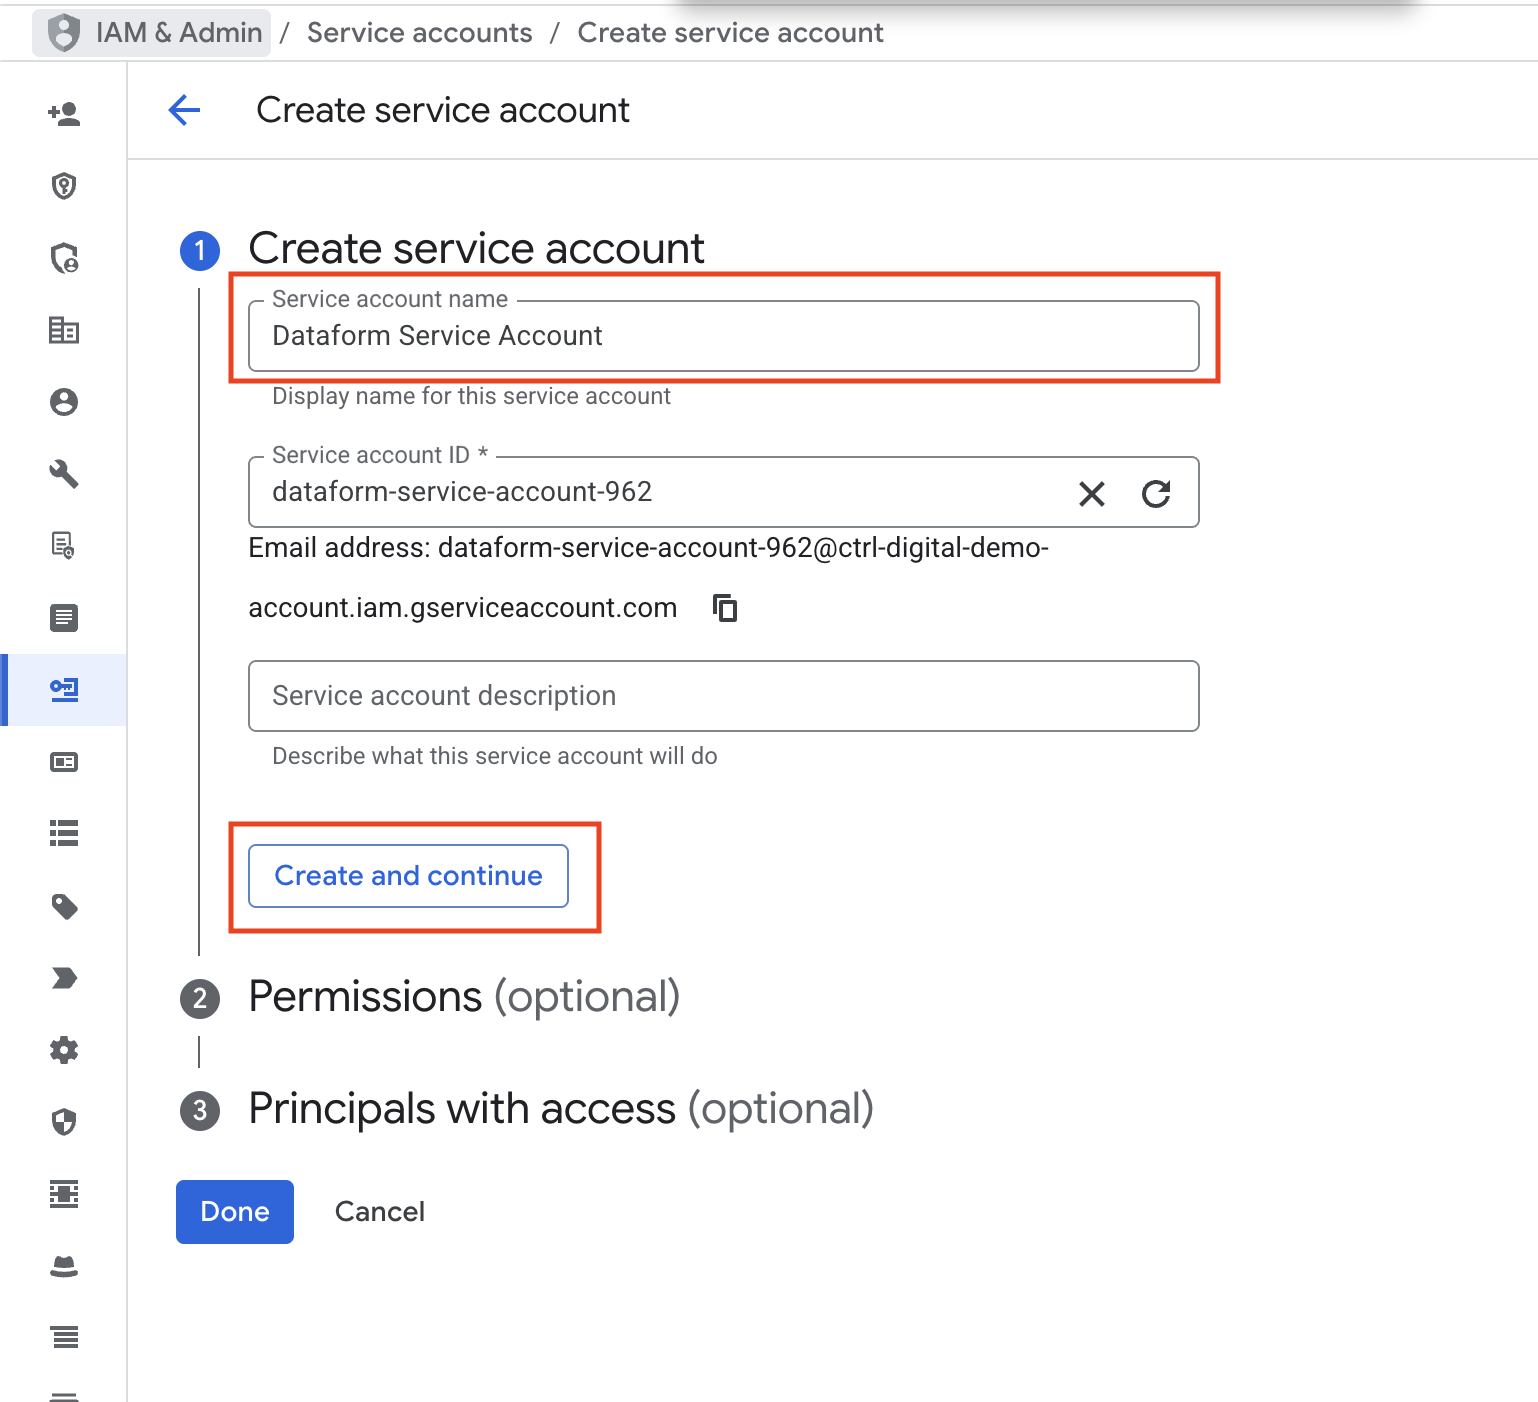Open the wrench tools sidebar icon
This screenshot has width=1538, height=1402.
tap(64, 473)
